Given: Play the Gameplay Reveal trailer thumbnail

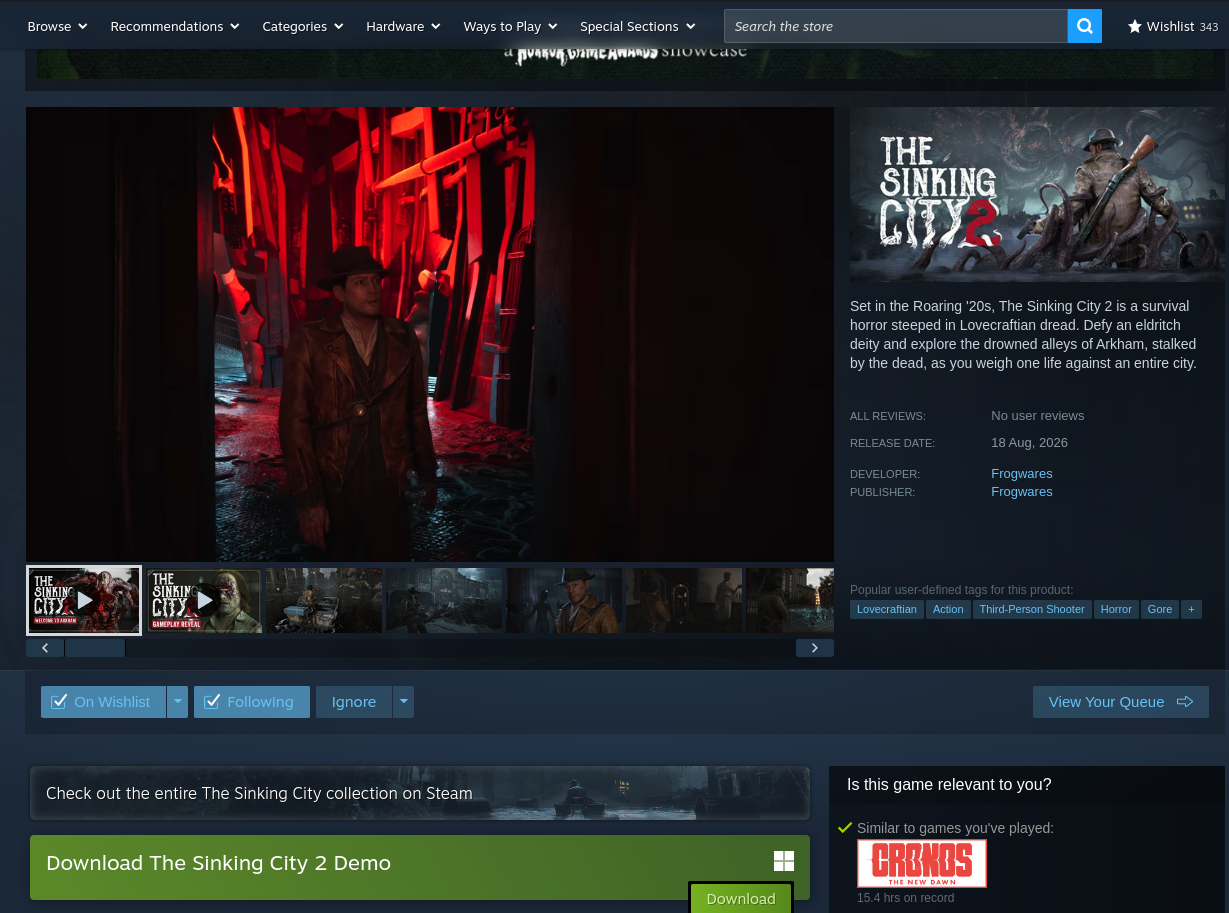Looking at the screenshot, I should (x=204, y=600).
